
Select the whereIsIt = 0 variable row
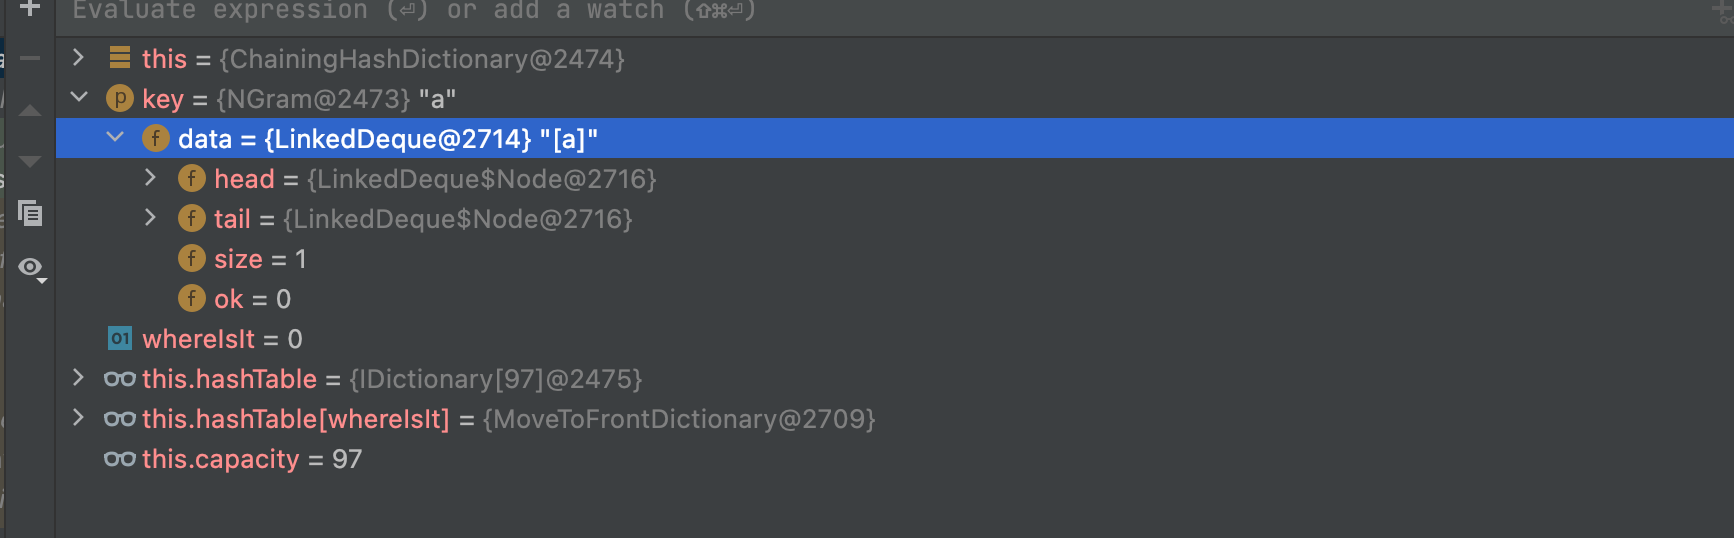pyautogui.click(x=222, y=339)
